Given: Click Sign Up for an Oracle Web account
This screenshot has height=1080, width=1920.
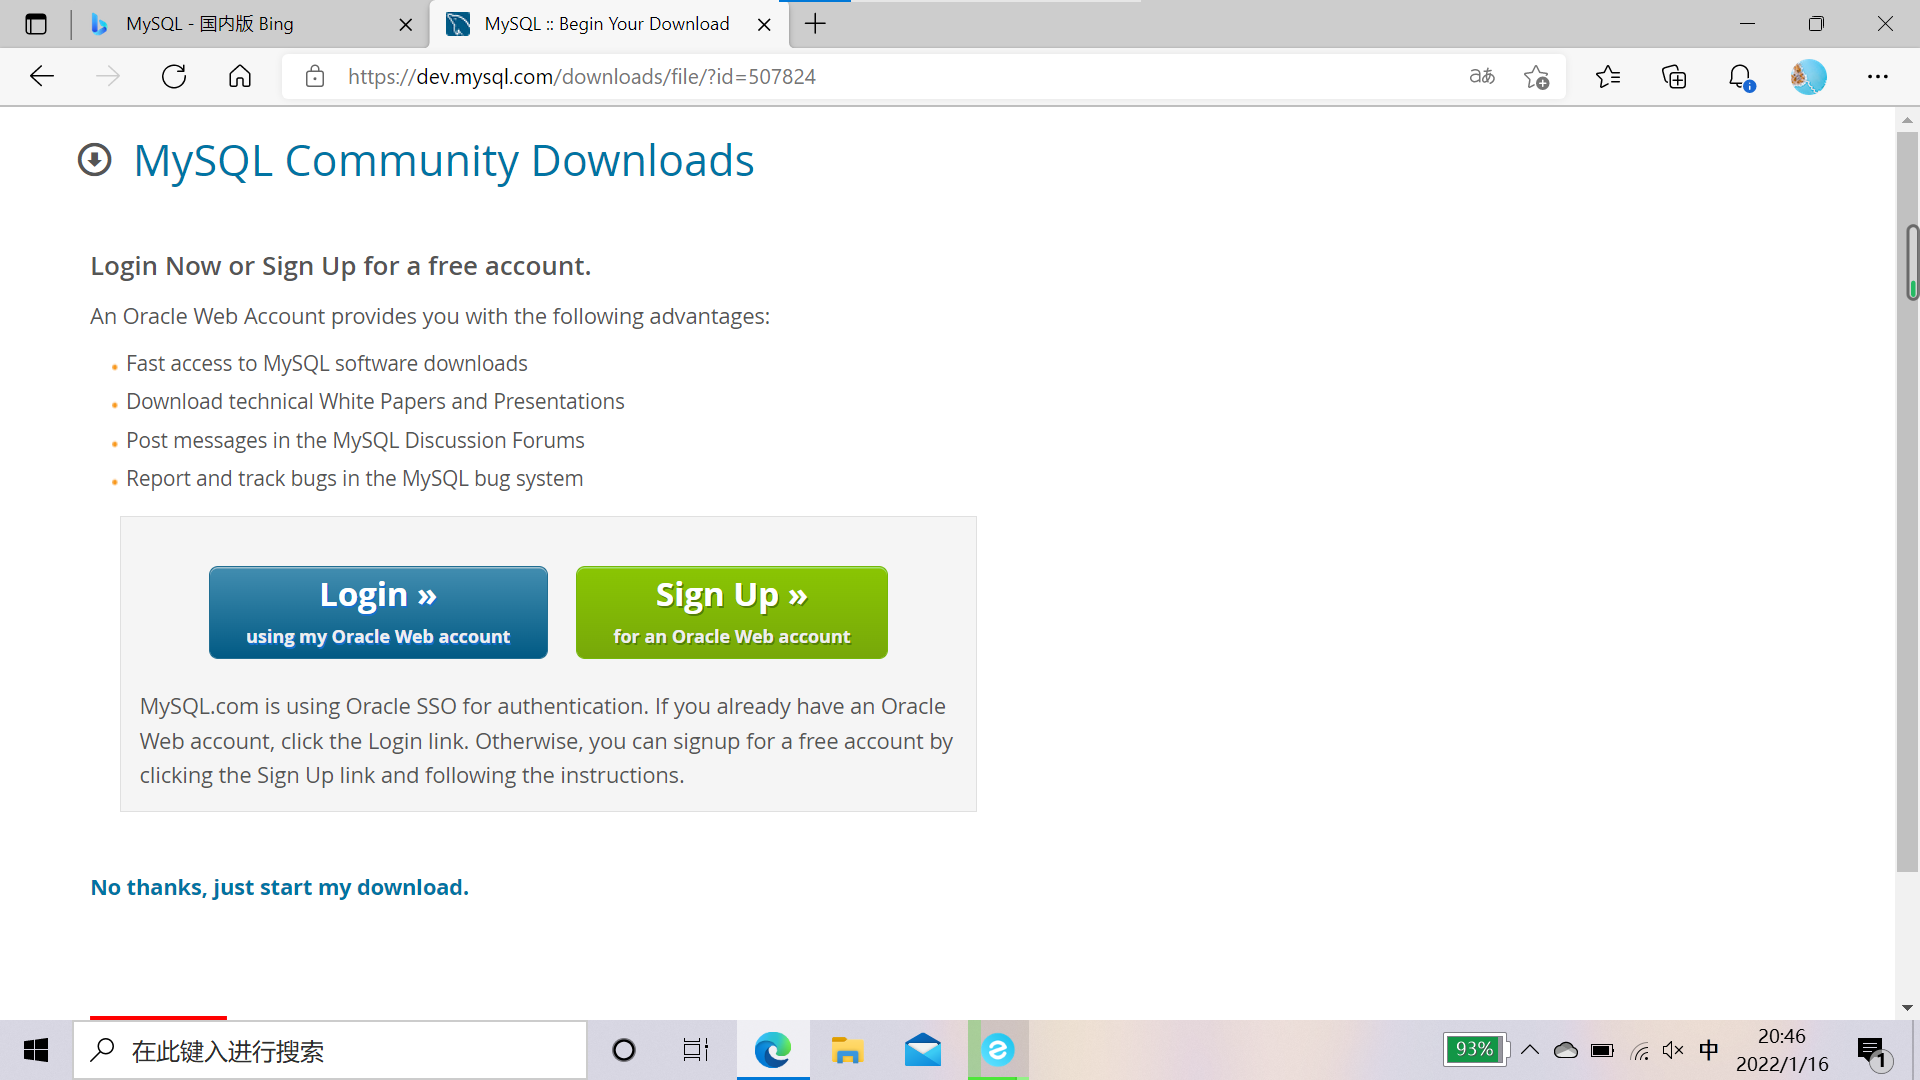Looking at the screenshot, I should [731, 612].
